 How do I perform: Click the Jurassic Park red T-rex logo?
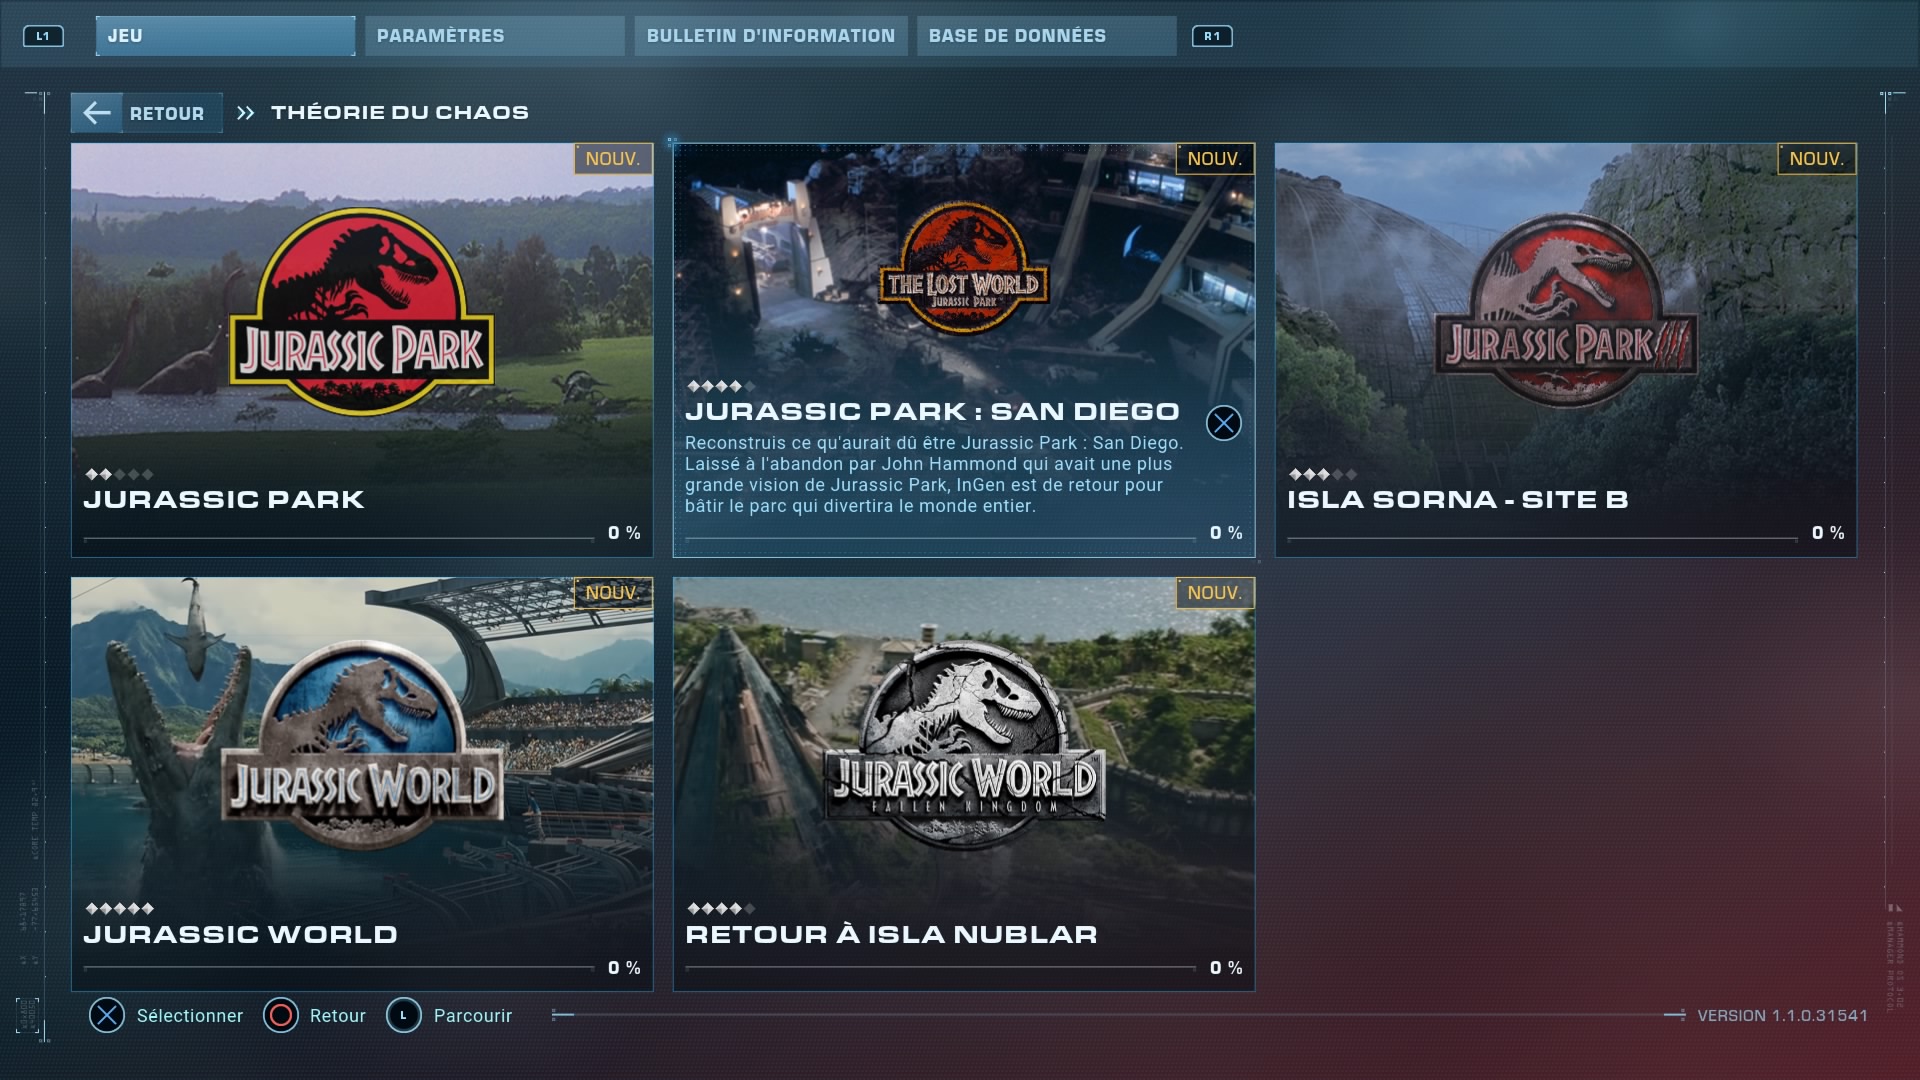(361, 311)
